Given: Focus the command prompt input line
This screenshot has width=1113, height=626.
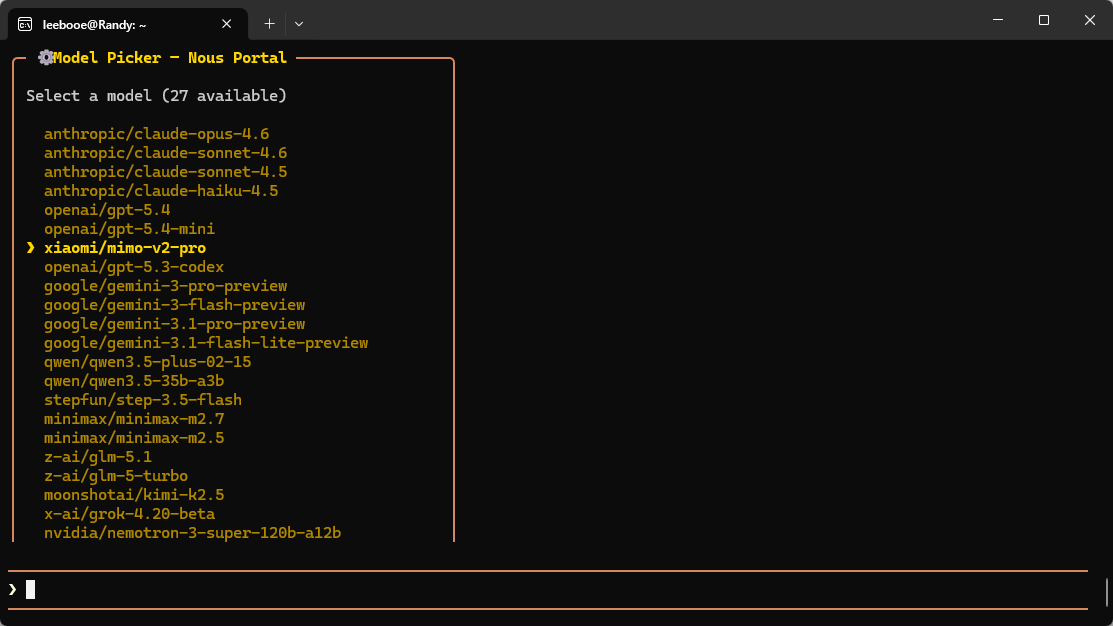Looking at the screenshot, I should [547, 590].
